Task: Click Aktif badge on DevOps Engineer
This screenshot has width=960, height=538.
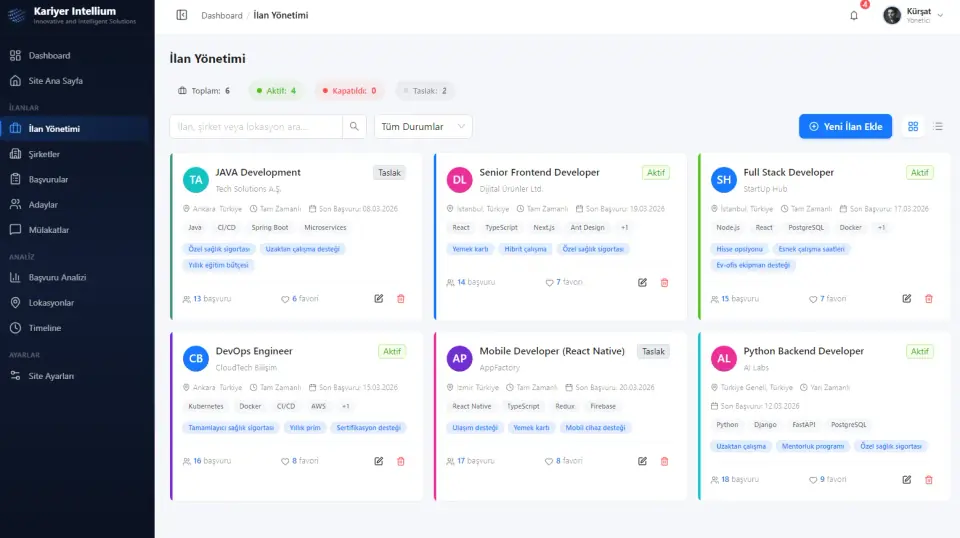Action: [x=392, y=351]
